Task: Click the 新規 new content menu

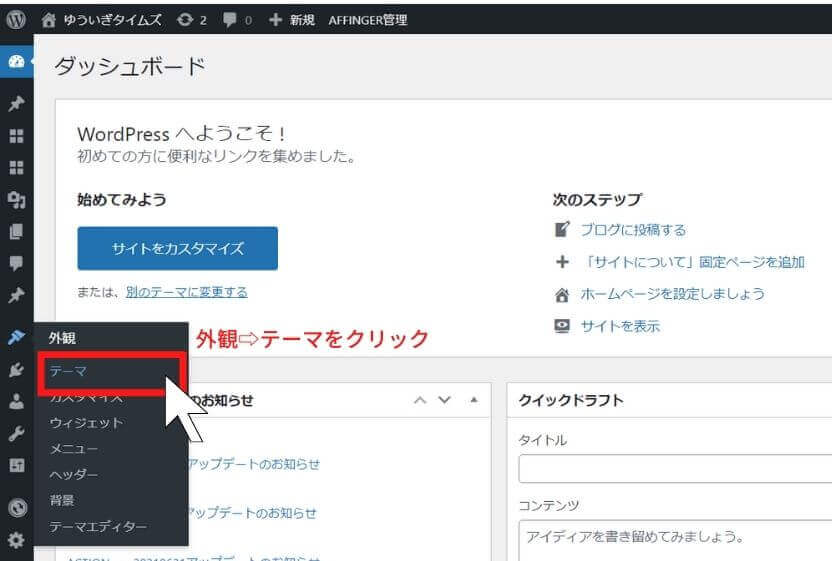Action: point(292,20)
